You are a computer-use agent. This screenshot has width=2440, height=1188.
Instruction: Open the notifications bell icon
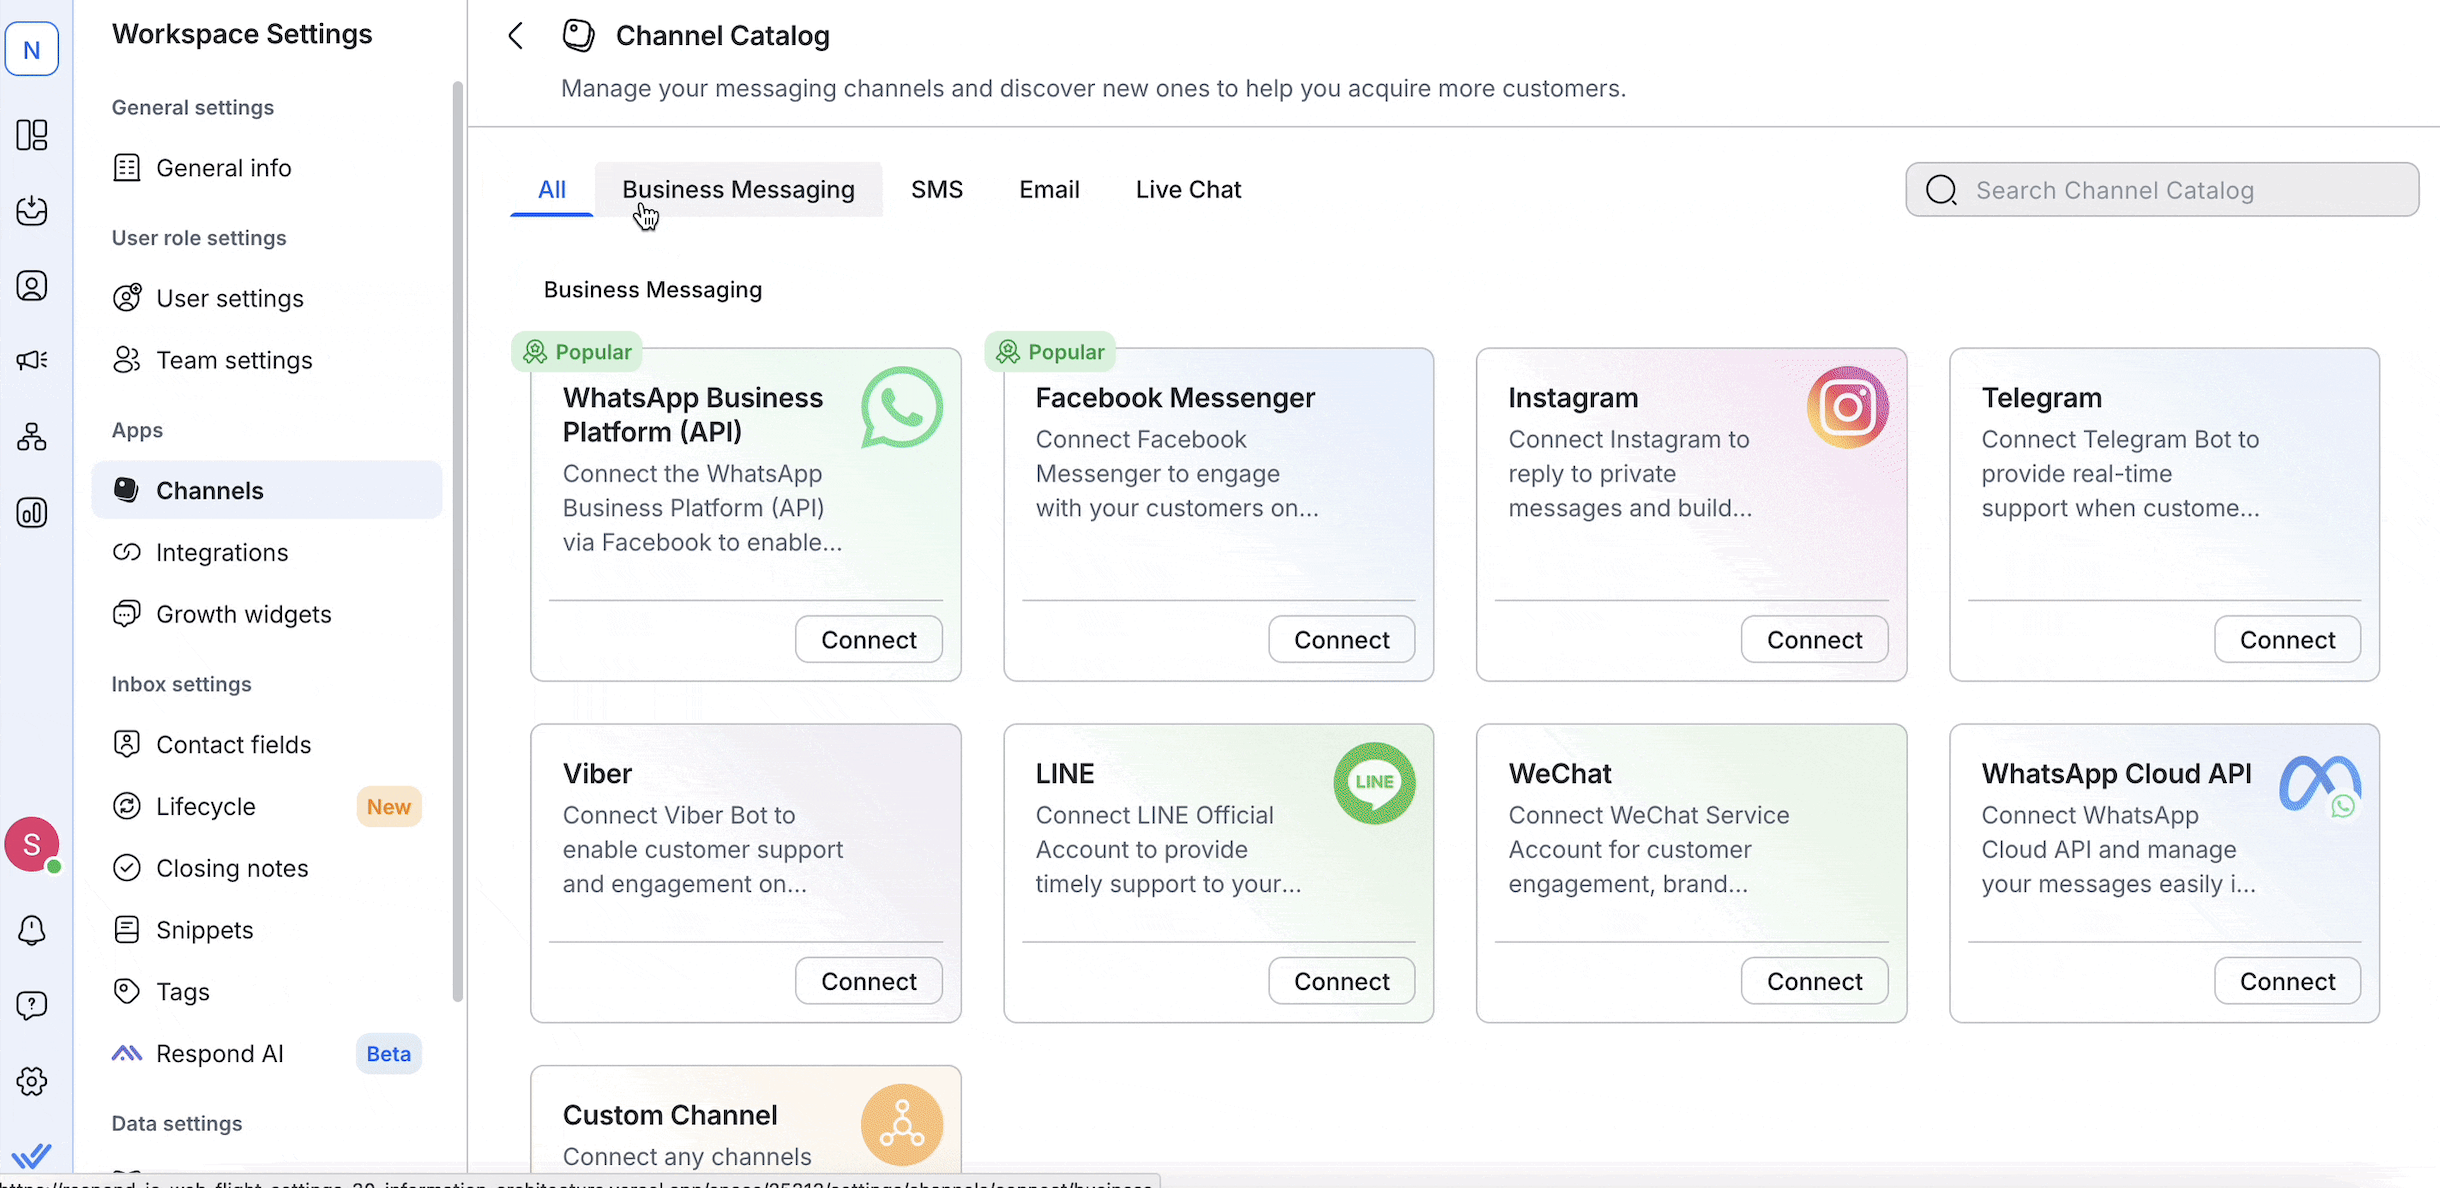[32, 929]
